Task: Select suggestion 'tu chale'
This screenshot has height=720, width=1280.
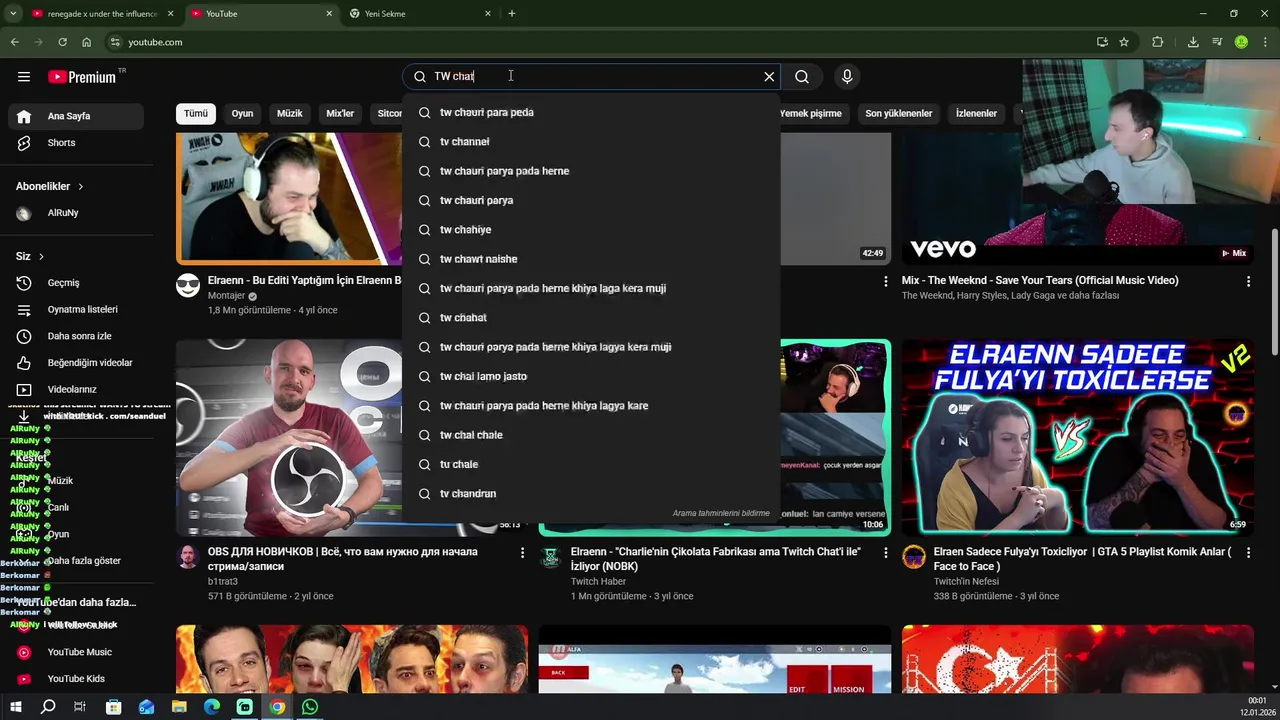Action: pos(591,464)
